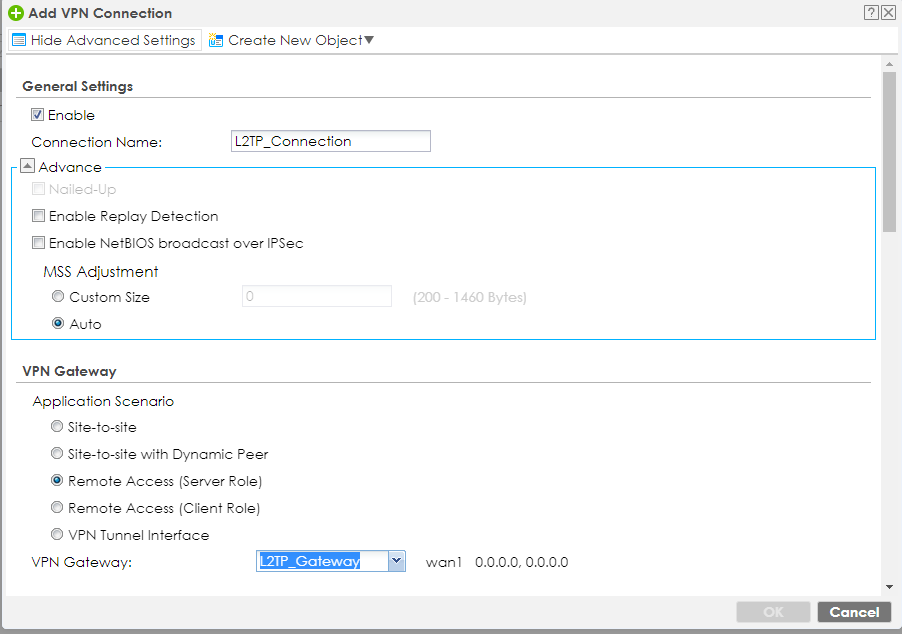The width and height of the screenshot is (902, 634).
Task: Select Auto MSS adjustment option
Action: (58, 324)
